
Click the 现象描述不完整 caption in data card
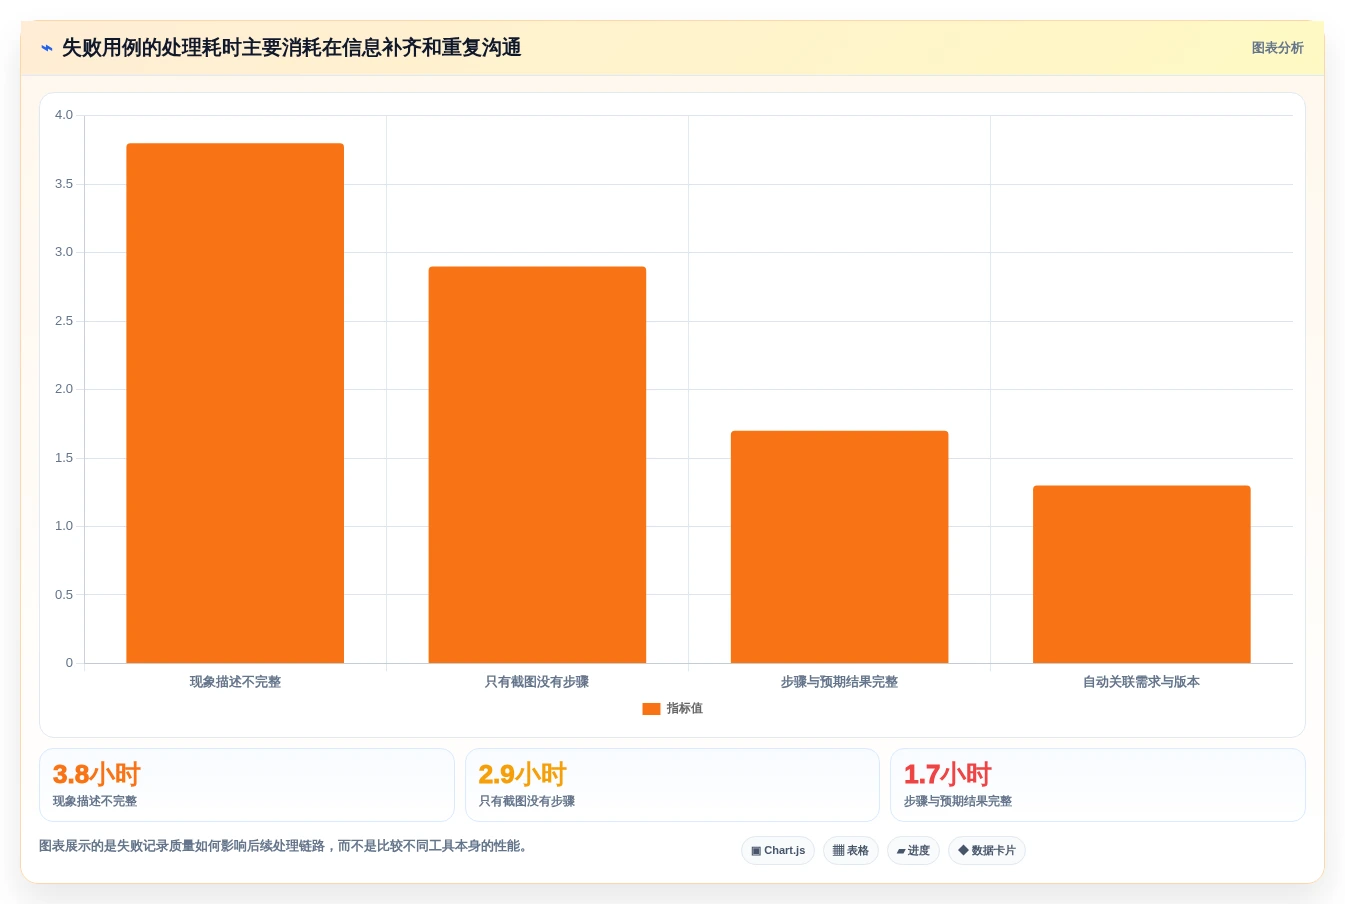[95, 801]
